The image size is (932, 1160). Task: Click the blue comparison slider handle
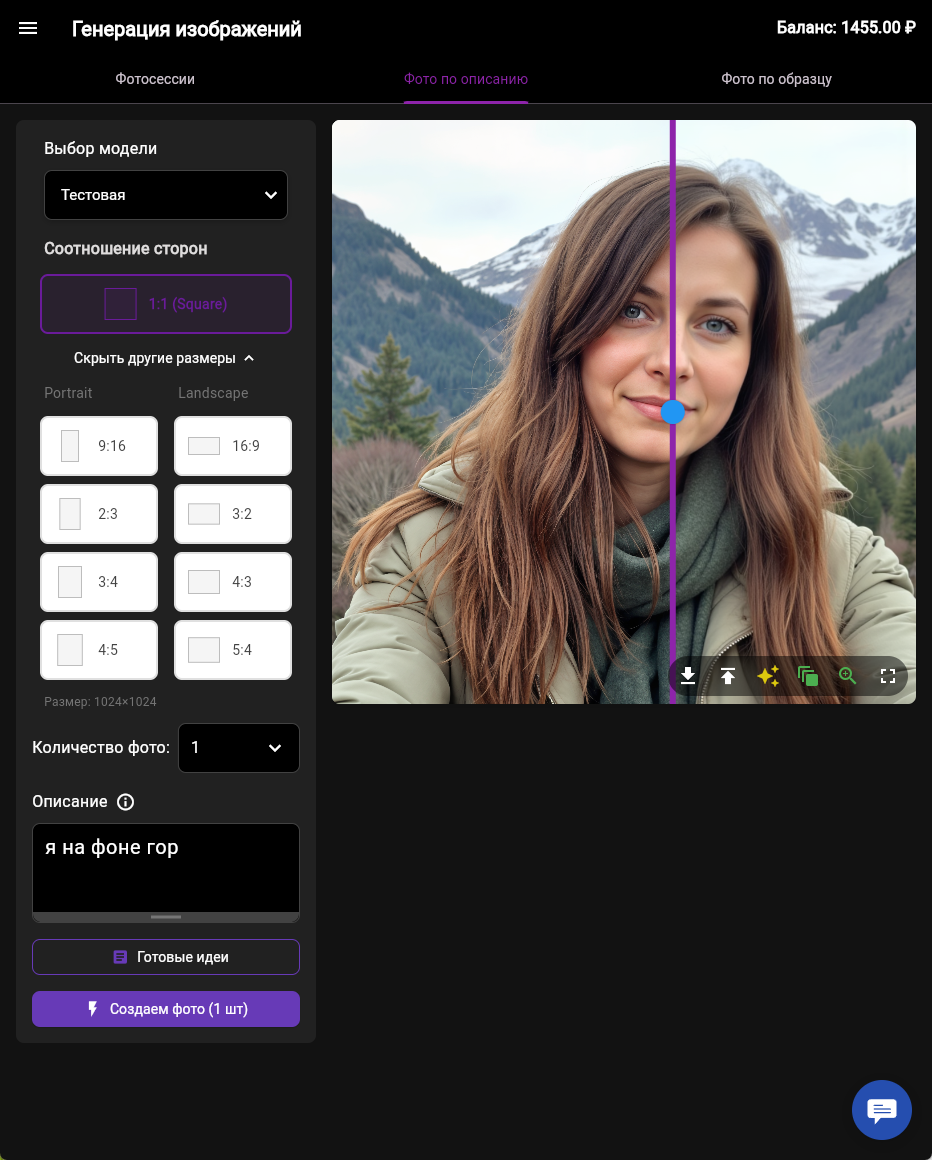coord(673,411)
